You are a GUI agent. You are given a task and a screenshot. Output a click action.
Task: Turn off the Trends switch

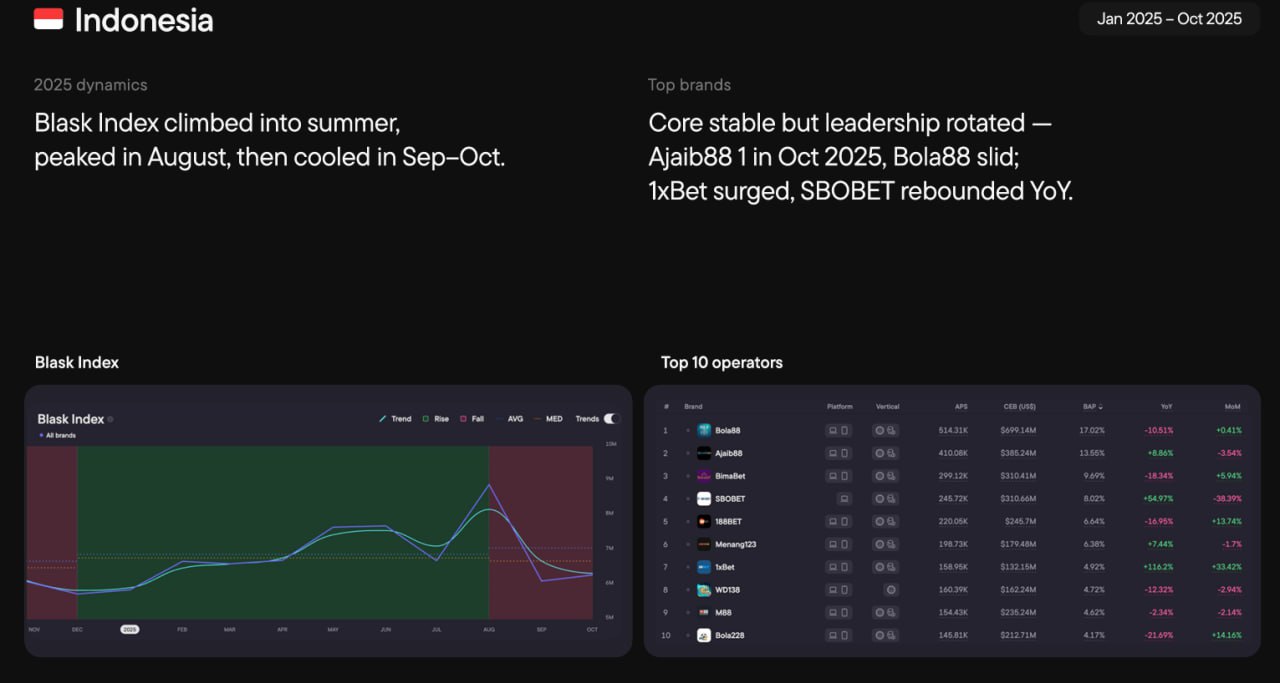coord(612,419)
